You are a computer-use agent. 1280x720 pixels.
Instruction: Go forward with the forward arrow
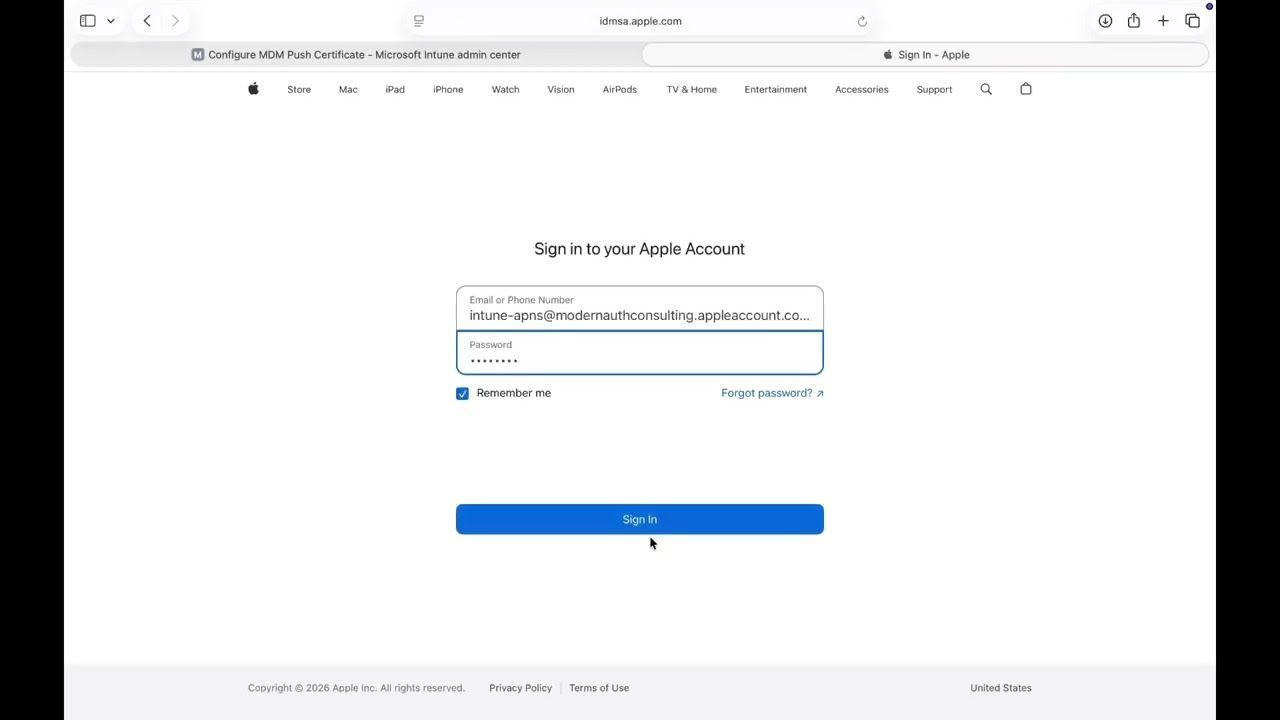[x=175, y=21]
